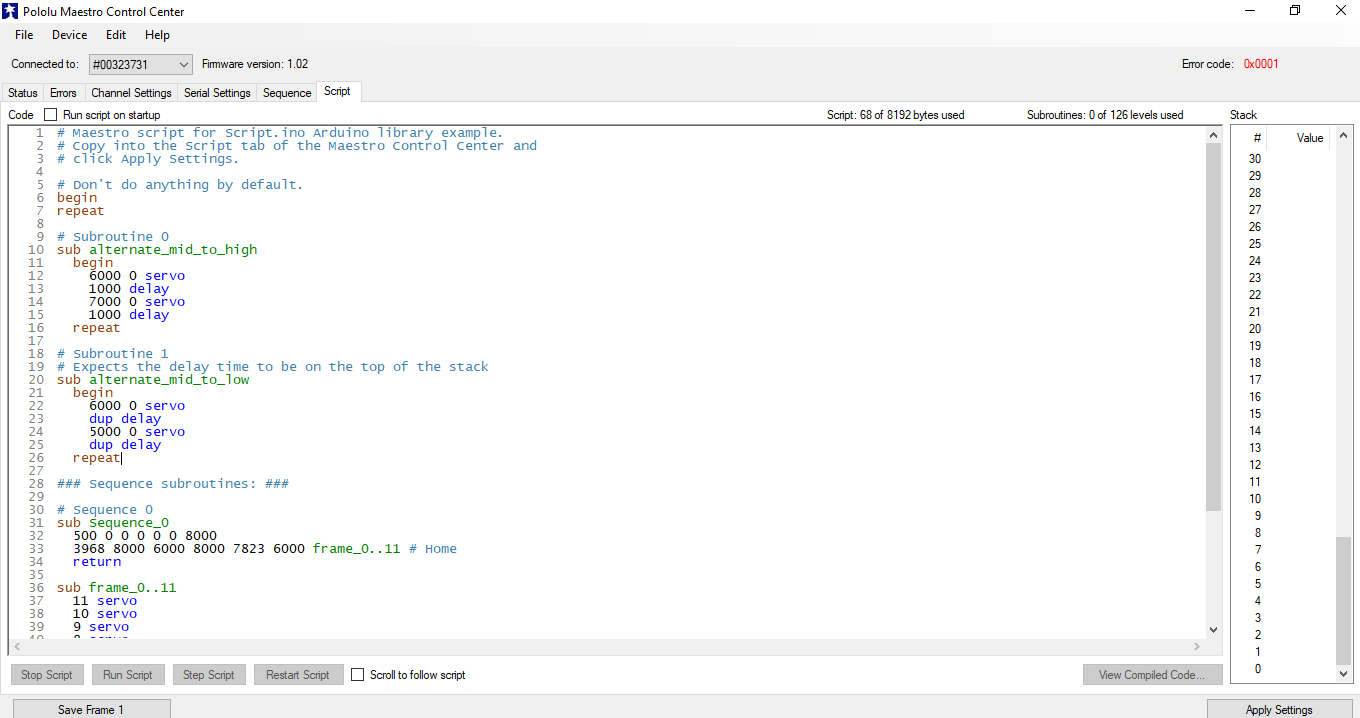The image size is (1360, 718).
Task: Switch to the Status tab
Action: 22,92
